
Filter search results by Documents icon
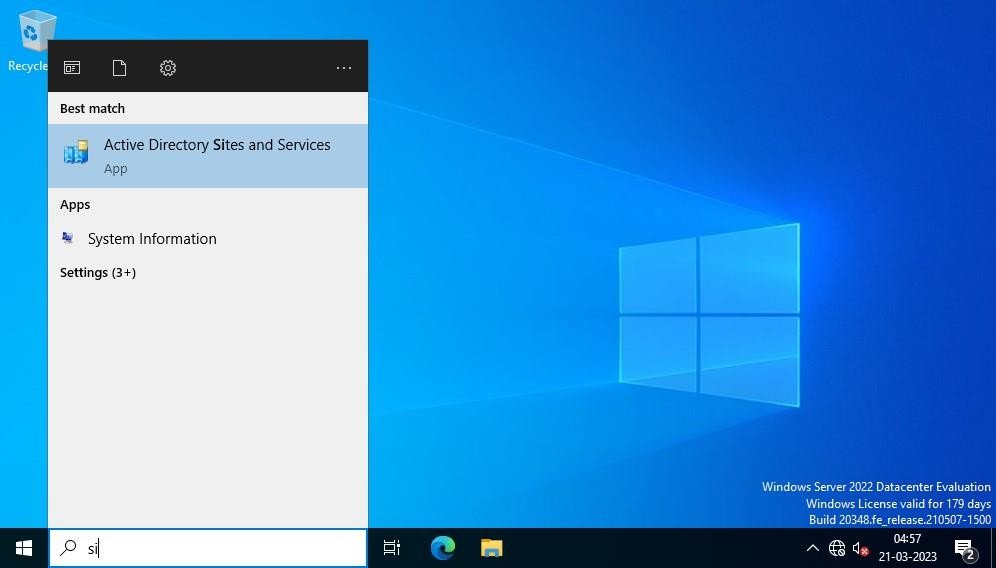[x=119, y=68]
